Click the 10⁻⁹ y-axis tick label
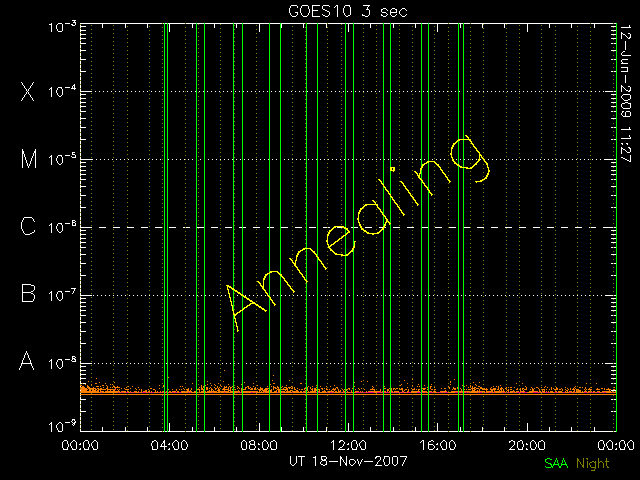Screen dimensions: 640x480 (62, 426)
